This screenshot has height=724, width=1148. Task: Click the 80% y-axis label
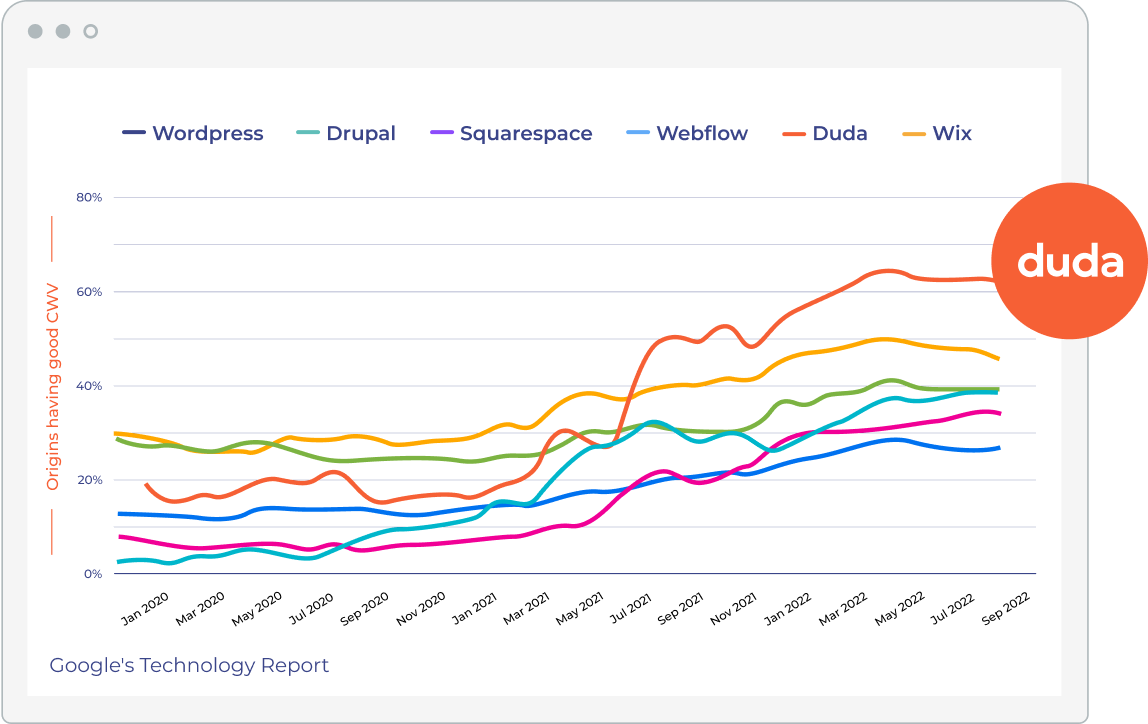click(89, 197)
